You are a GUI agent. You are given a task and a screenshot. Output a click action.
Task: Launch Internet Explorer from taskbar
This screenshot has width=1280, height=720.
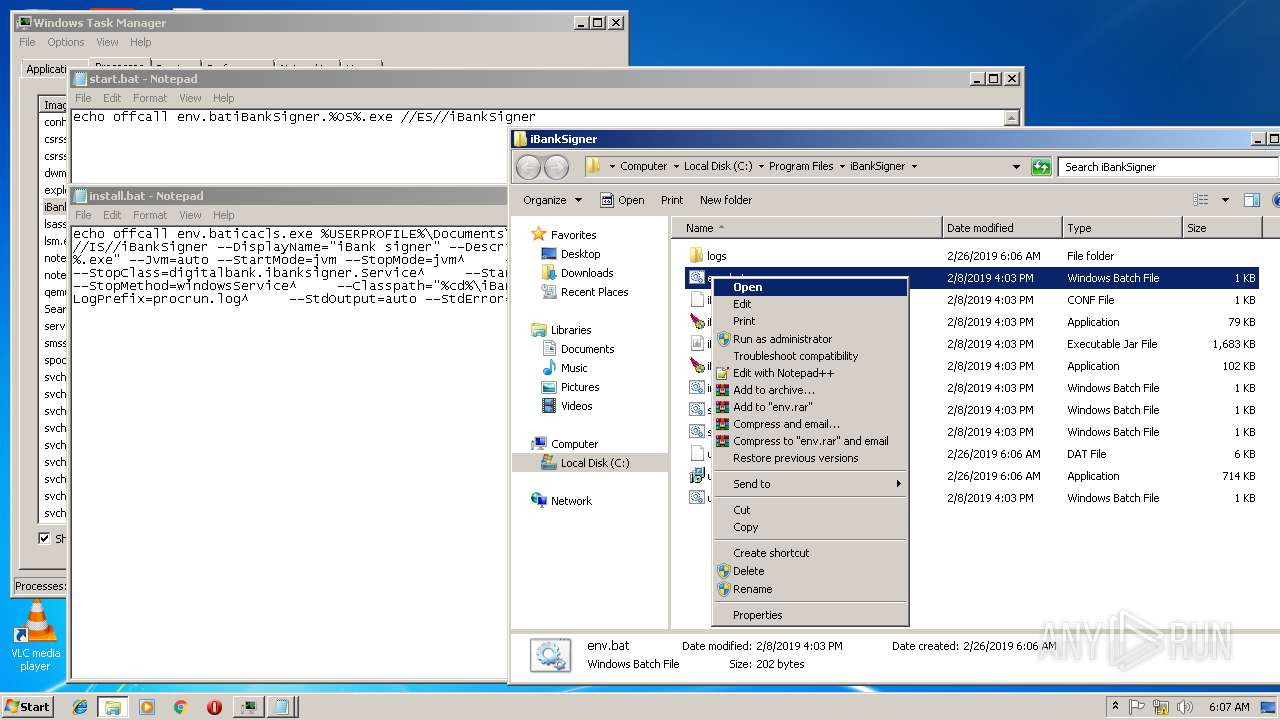coord(80,707)
